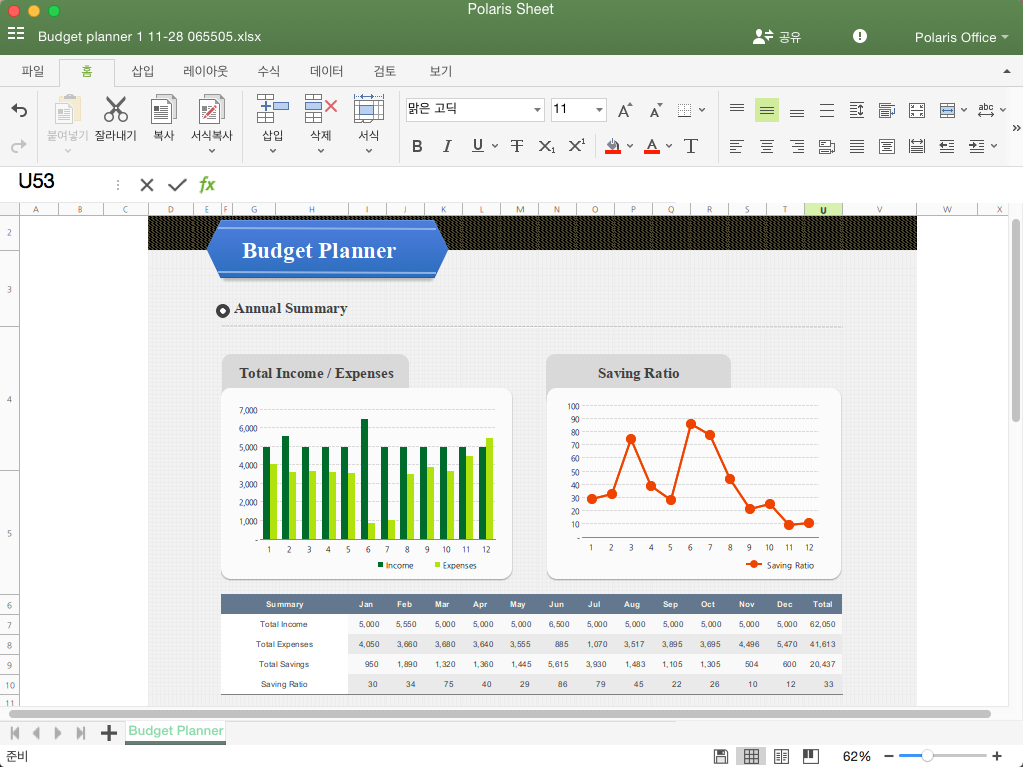Viewport: 1023px width, 767px height.
Task: Open the Polaris Office account dropdown
Action: tap(961, 37)
